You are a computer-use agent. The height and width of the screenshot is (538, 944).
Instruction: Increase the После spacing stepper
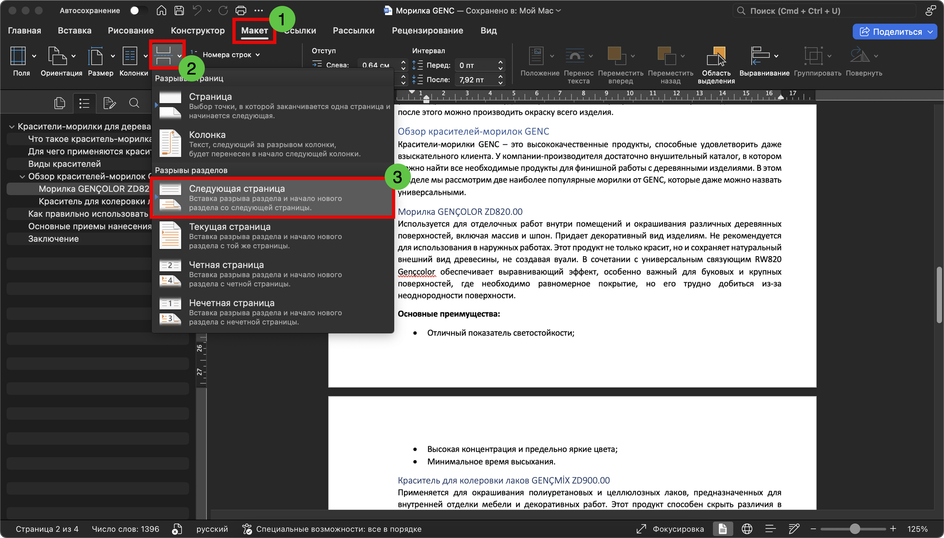[x=500, y=76]
